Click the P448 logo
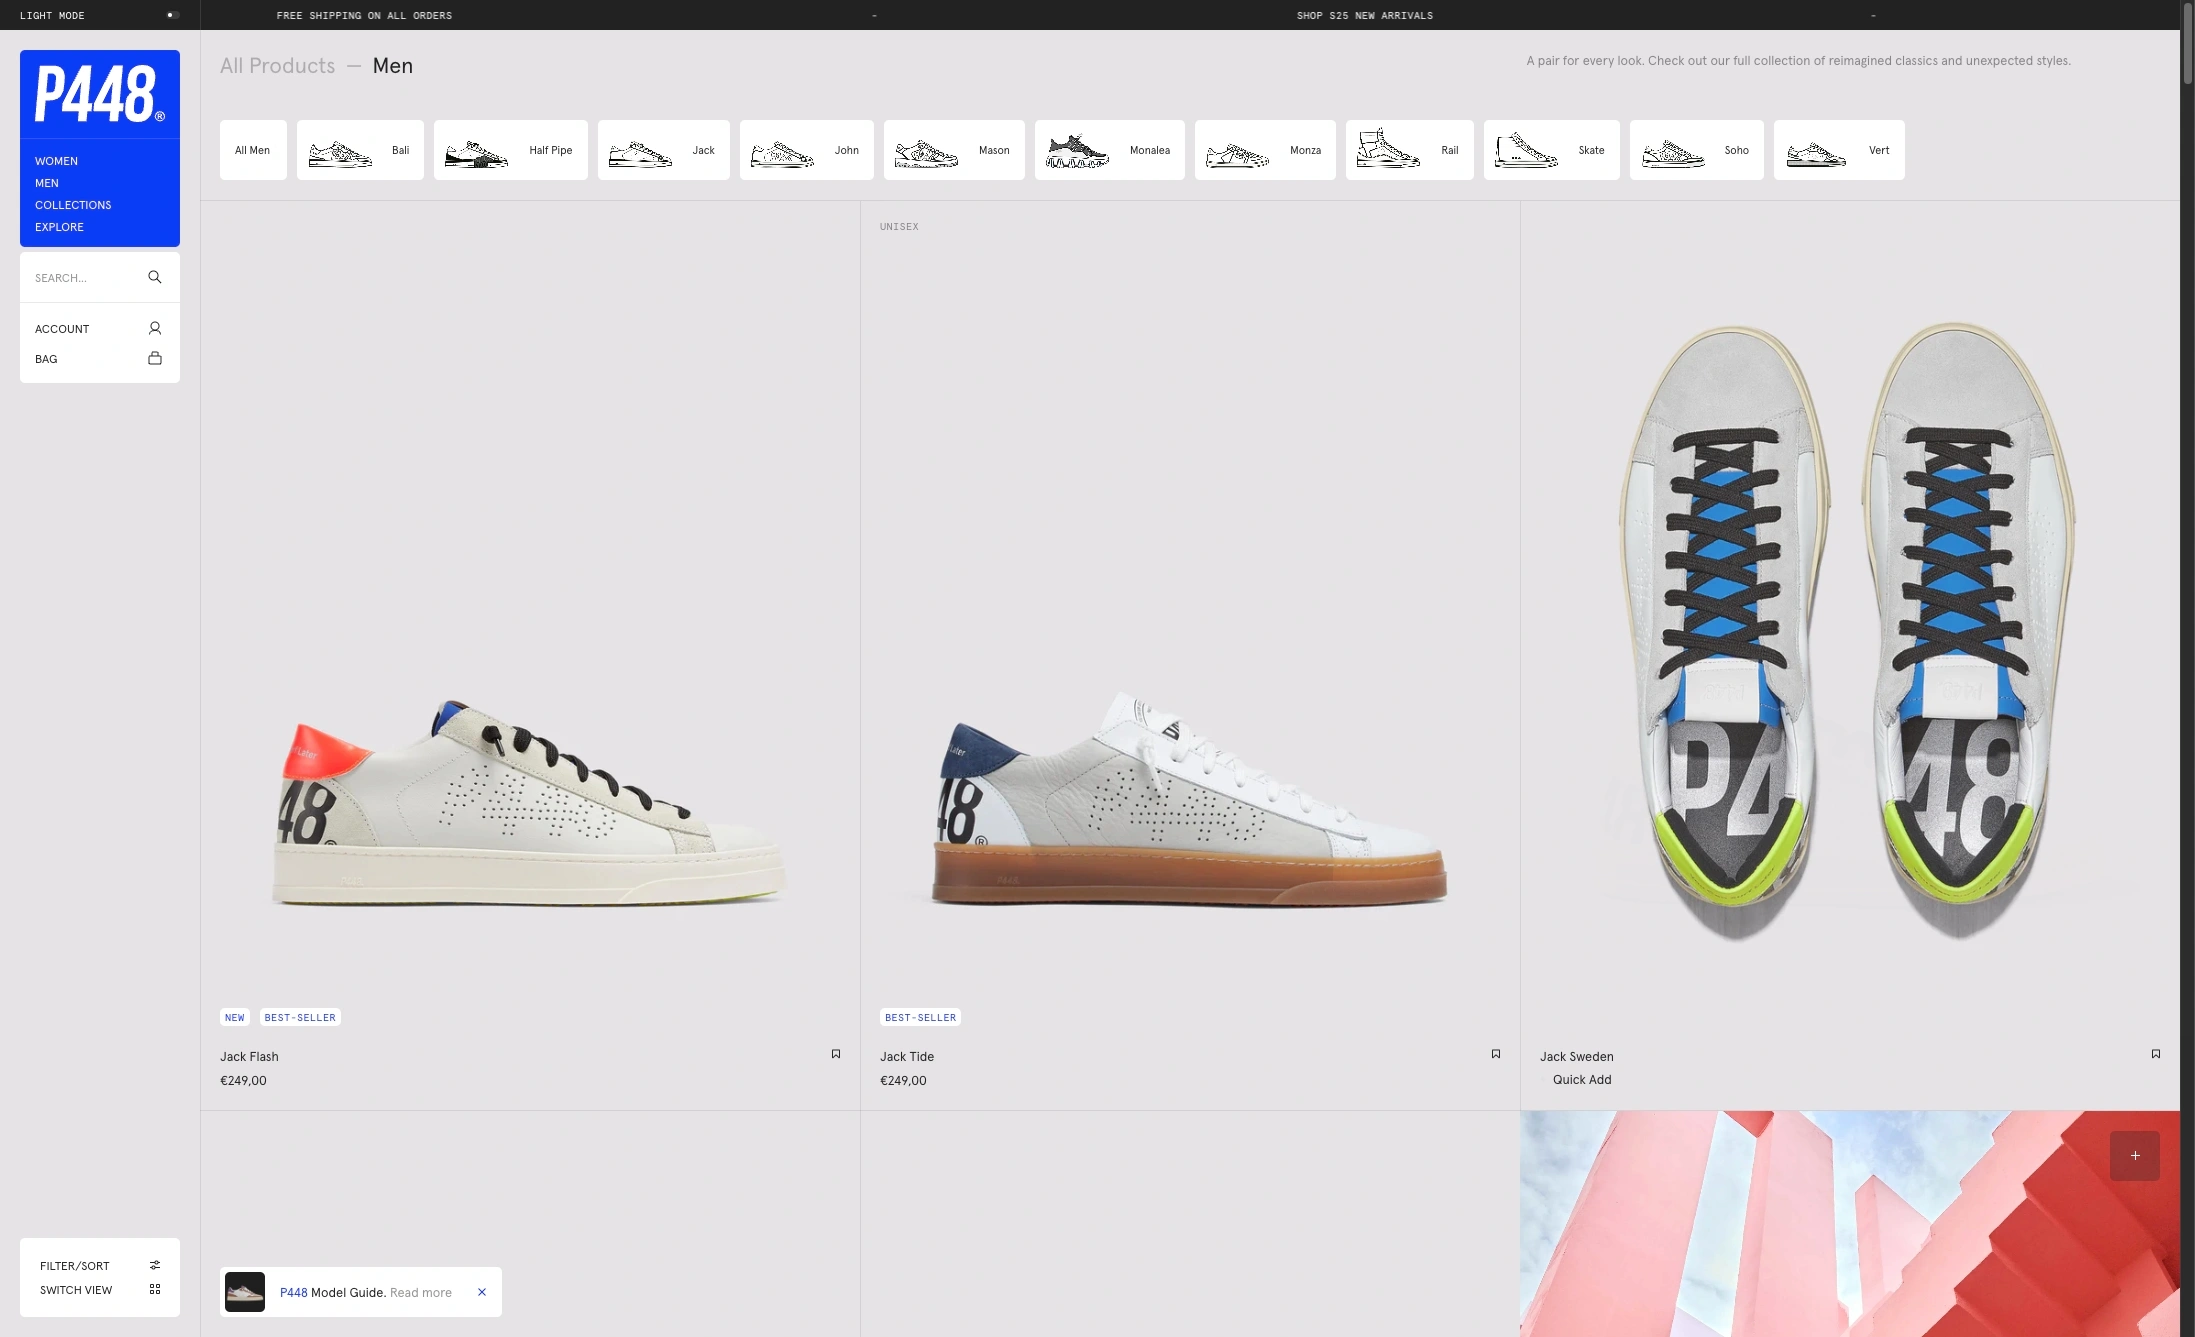This screenshot has width=2195, height=1337. (100, 94)
